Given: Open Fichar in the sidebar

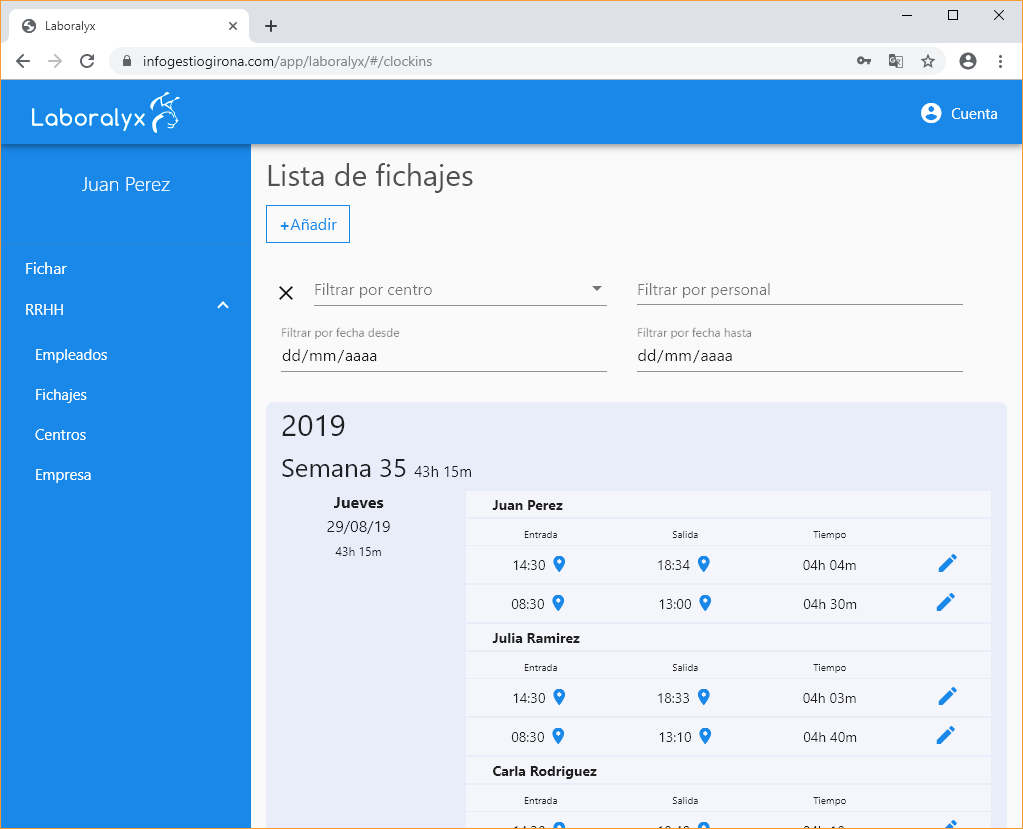Looking at the screenshot, I should 46,269.
